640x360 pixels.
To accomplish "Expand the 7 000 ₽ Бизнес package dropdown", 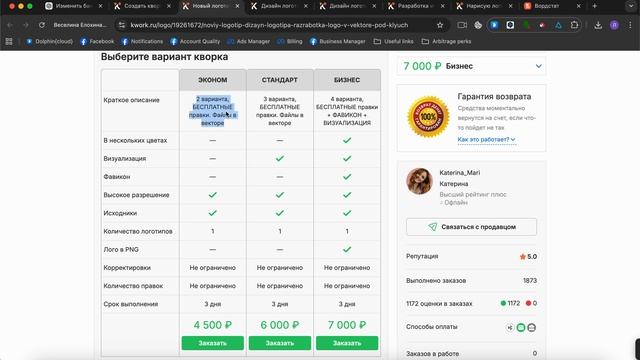I will point(471,66).
